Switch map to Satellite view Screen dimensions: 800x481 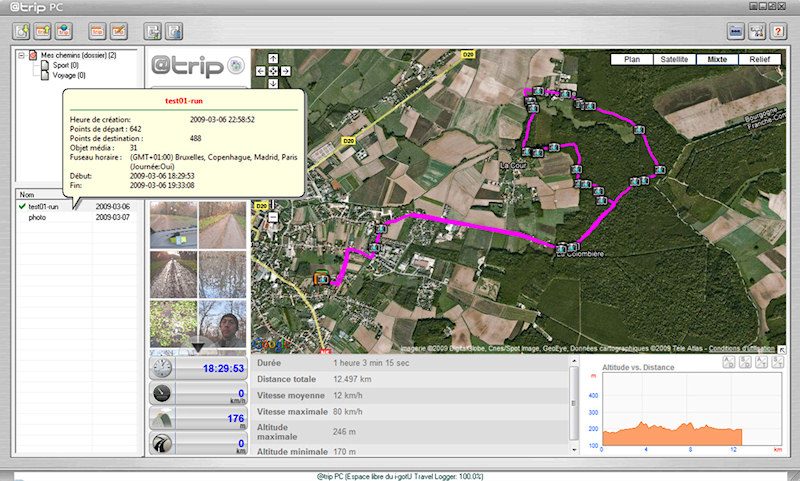coord(674,59)
